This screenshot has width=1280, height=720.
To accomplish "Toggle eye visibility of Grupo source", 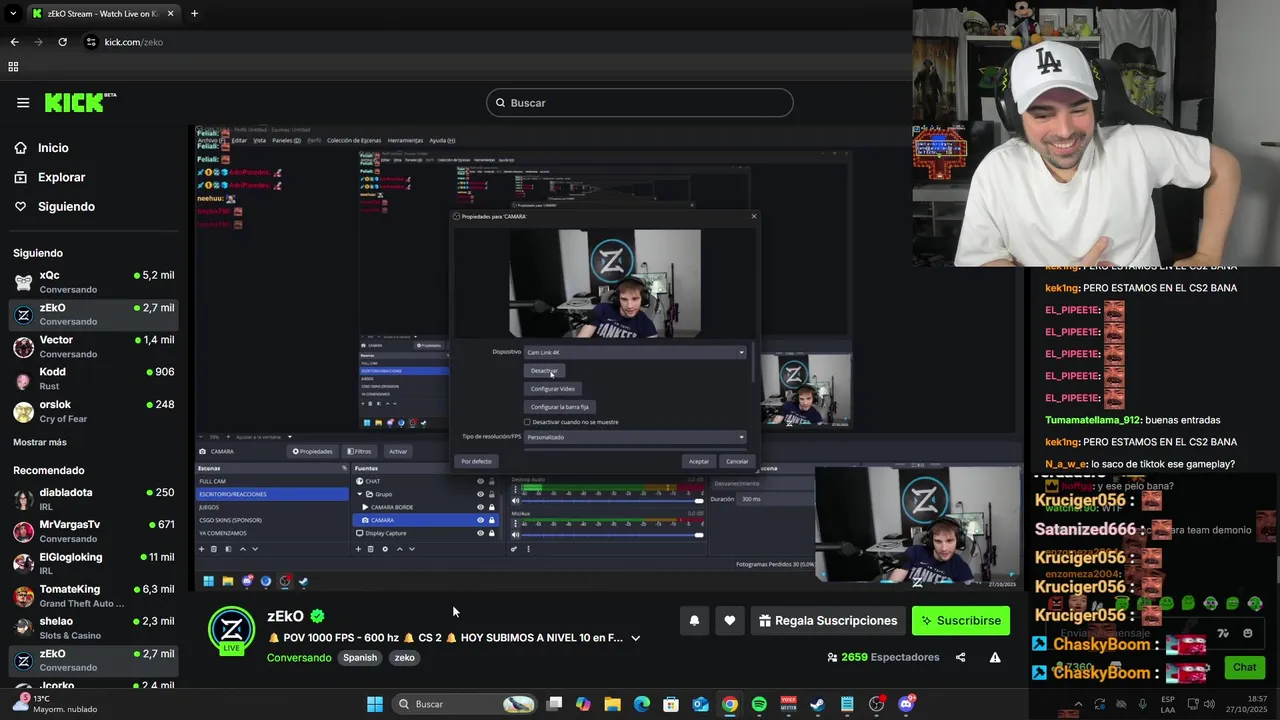I will click(480, 494).
